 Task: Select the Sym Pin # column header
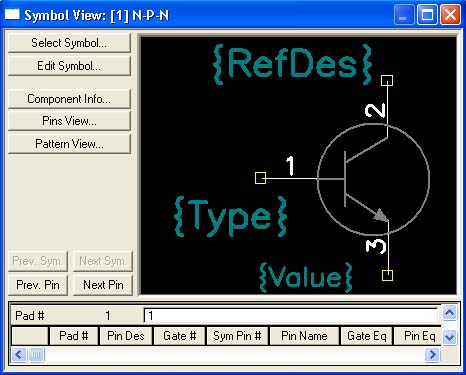tap(237, 336)
